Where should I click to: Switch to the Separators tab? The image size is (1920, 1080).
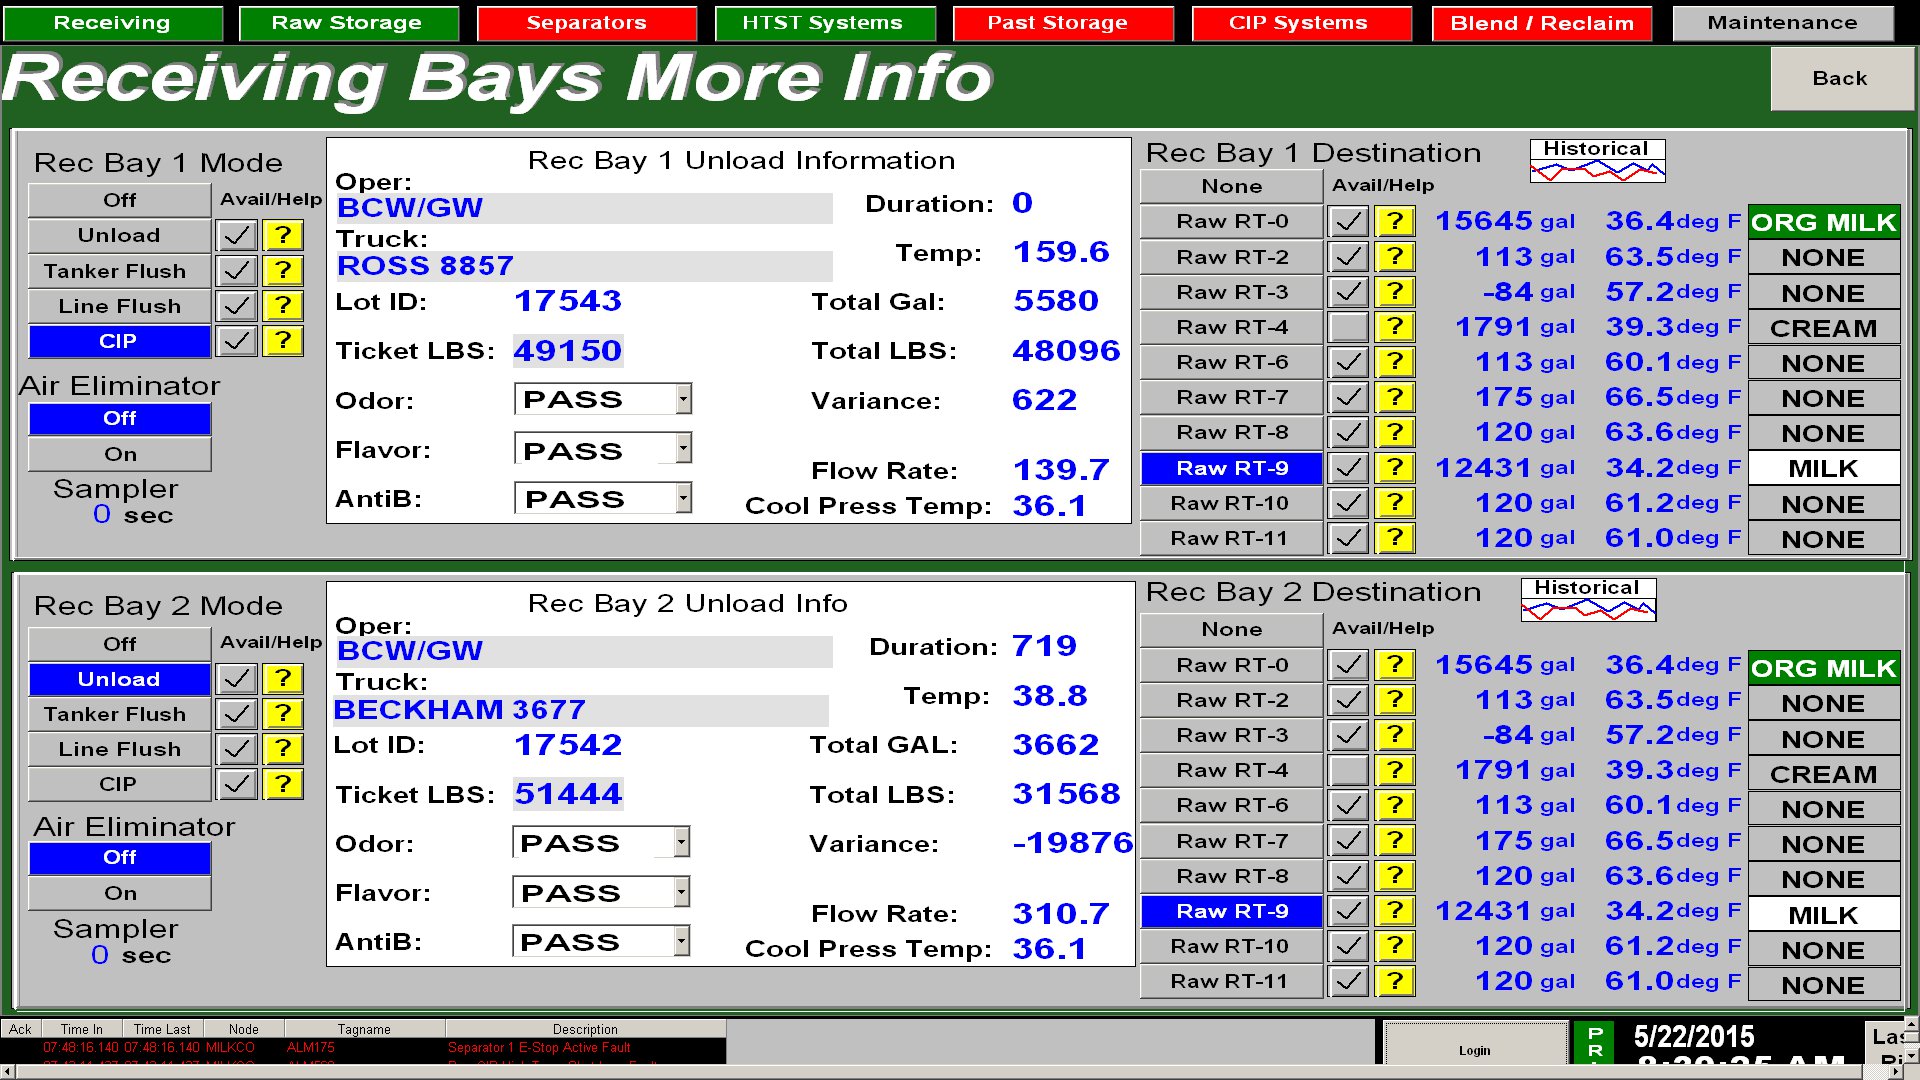click(586, 23)
